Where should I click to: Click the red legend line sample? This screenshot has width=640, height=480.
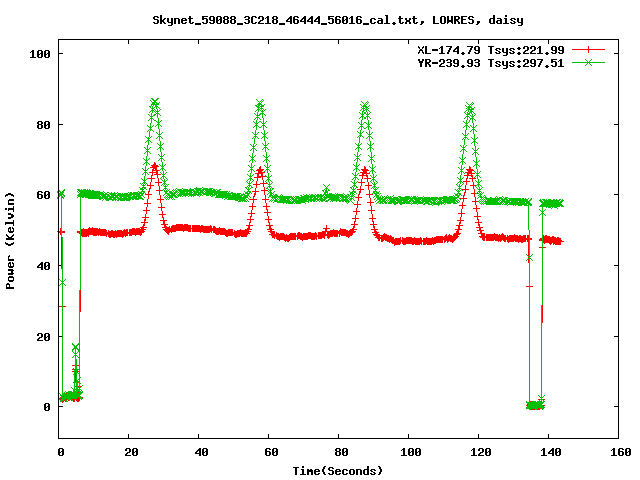click(x=588, y=50)
